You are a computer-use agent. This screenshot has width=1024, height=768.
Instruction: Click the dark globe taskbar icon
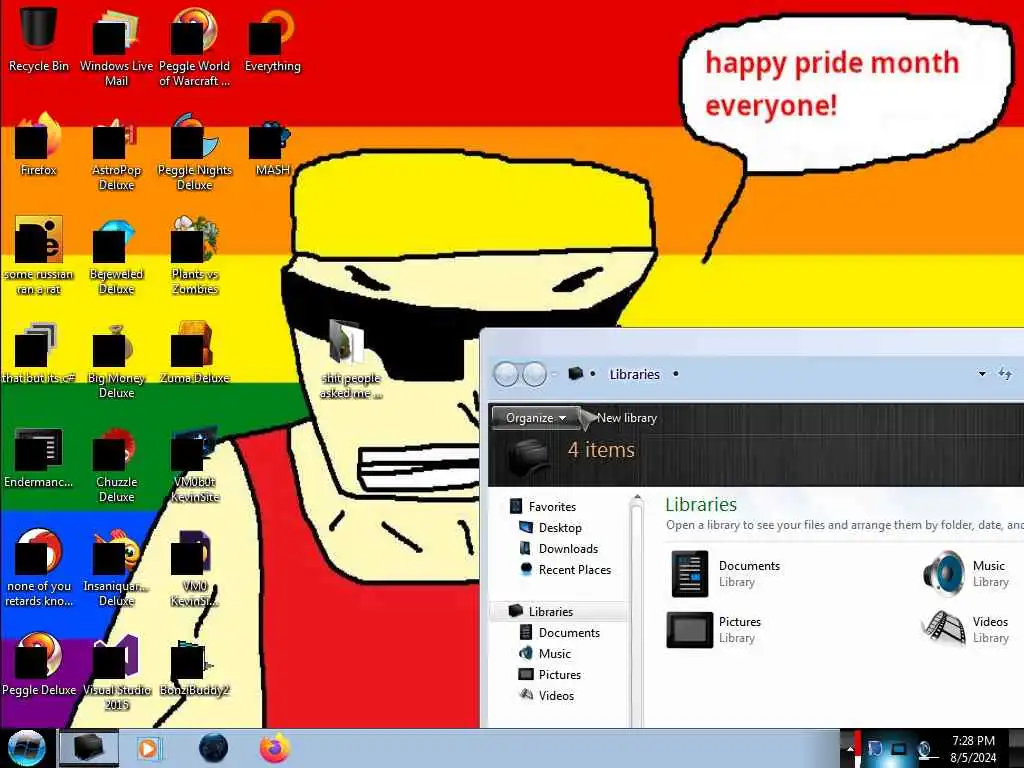pyautogui.click(x=214, y=748)
